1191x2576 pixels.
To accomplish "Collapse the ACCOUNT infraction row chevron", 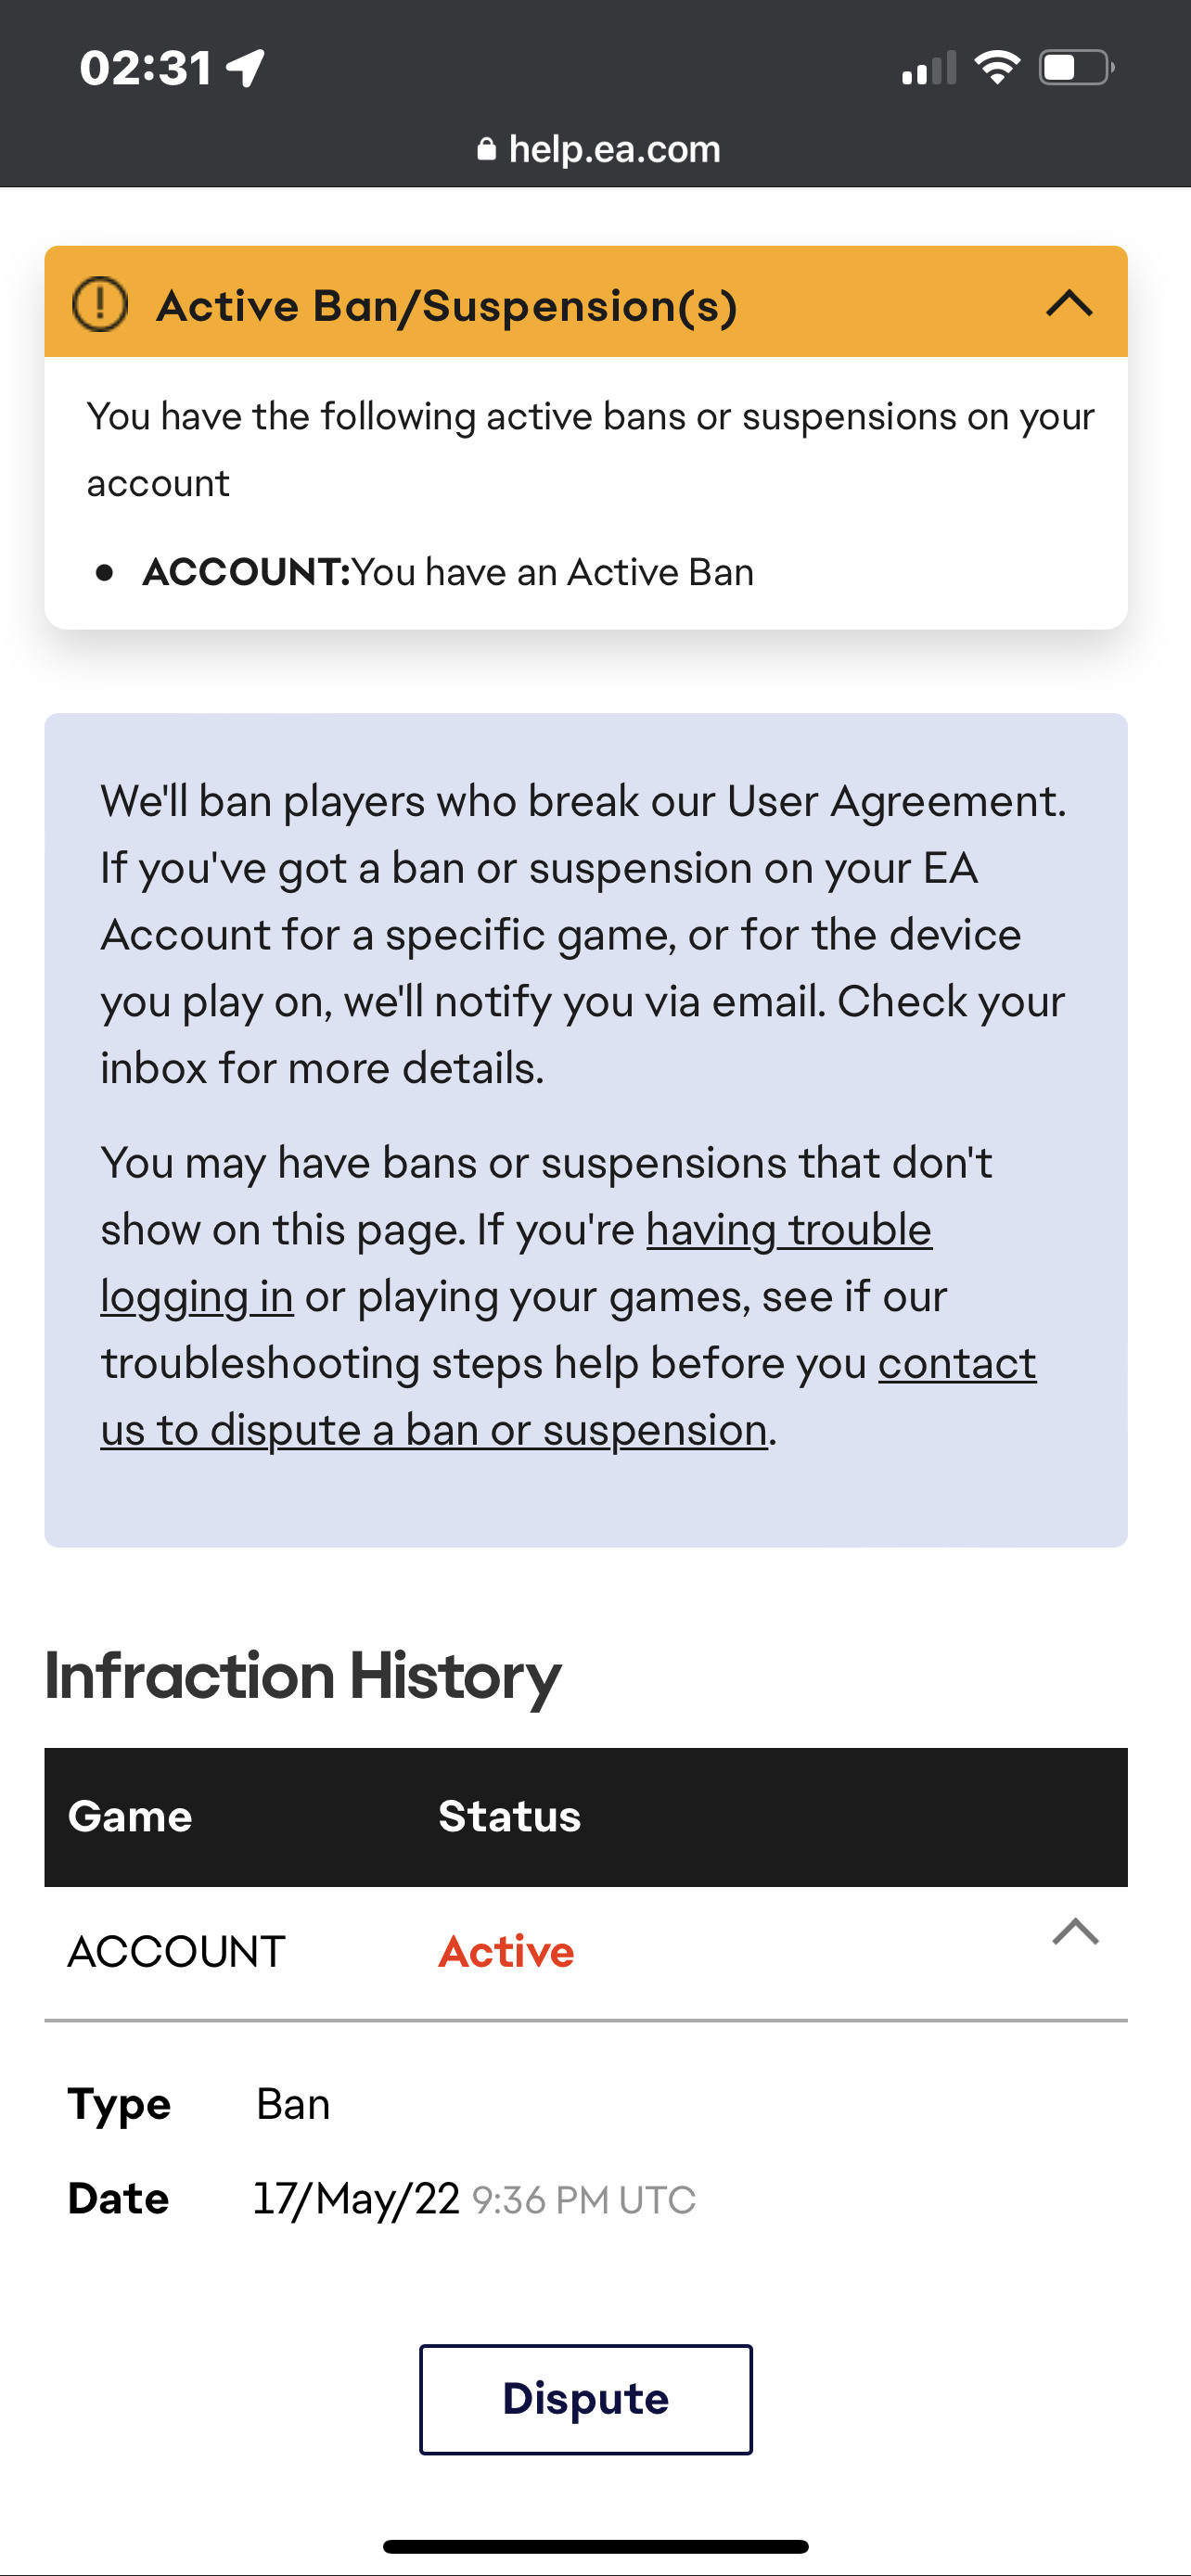I will (x=1075, y=1932).
